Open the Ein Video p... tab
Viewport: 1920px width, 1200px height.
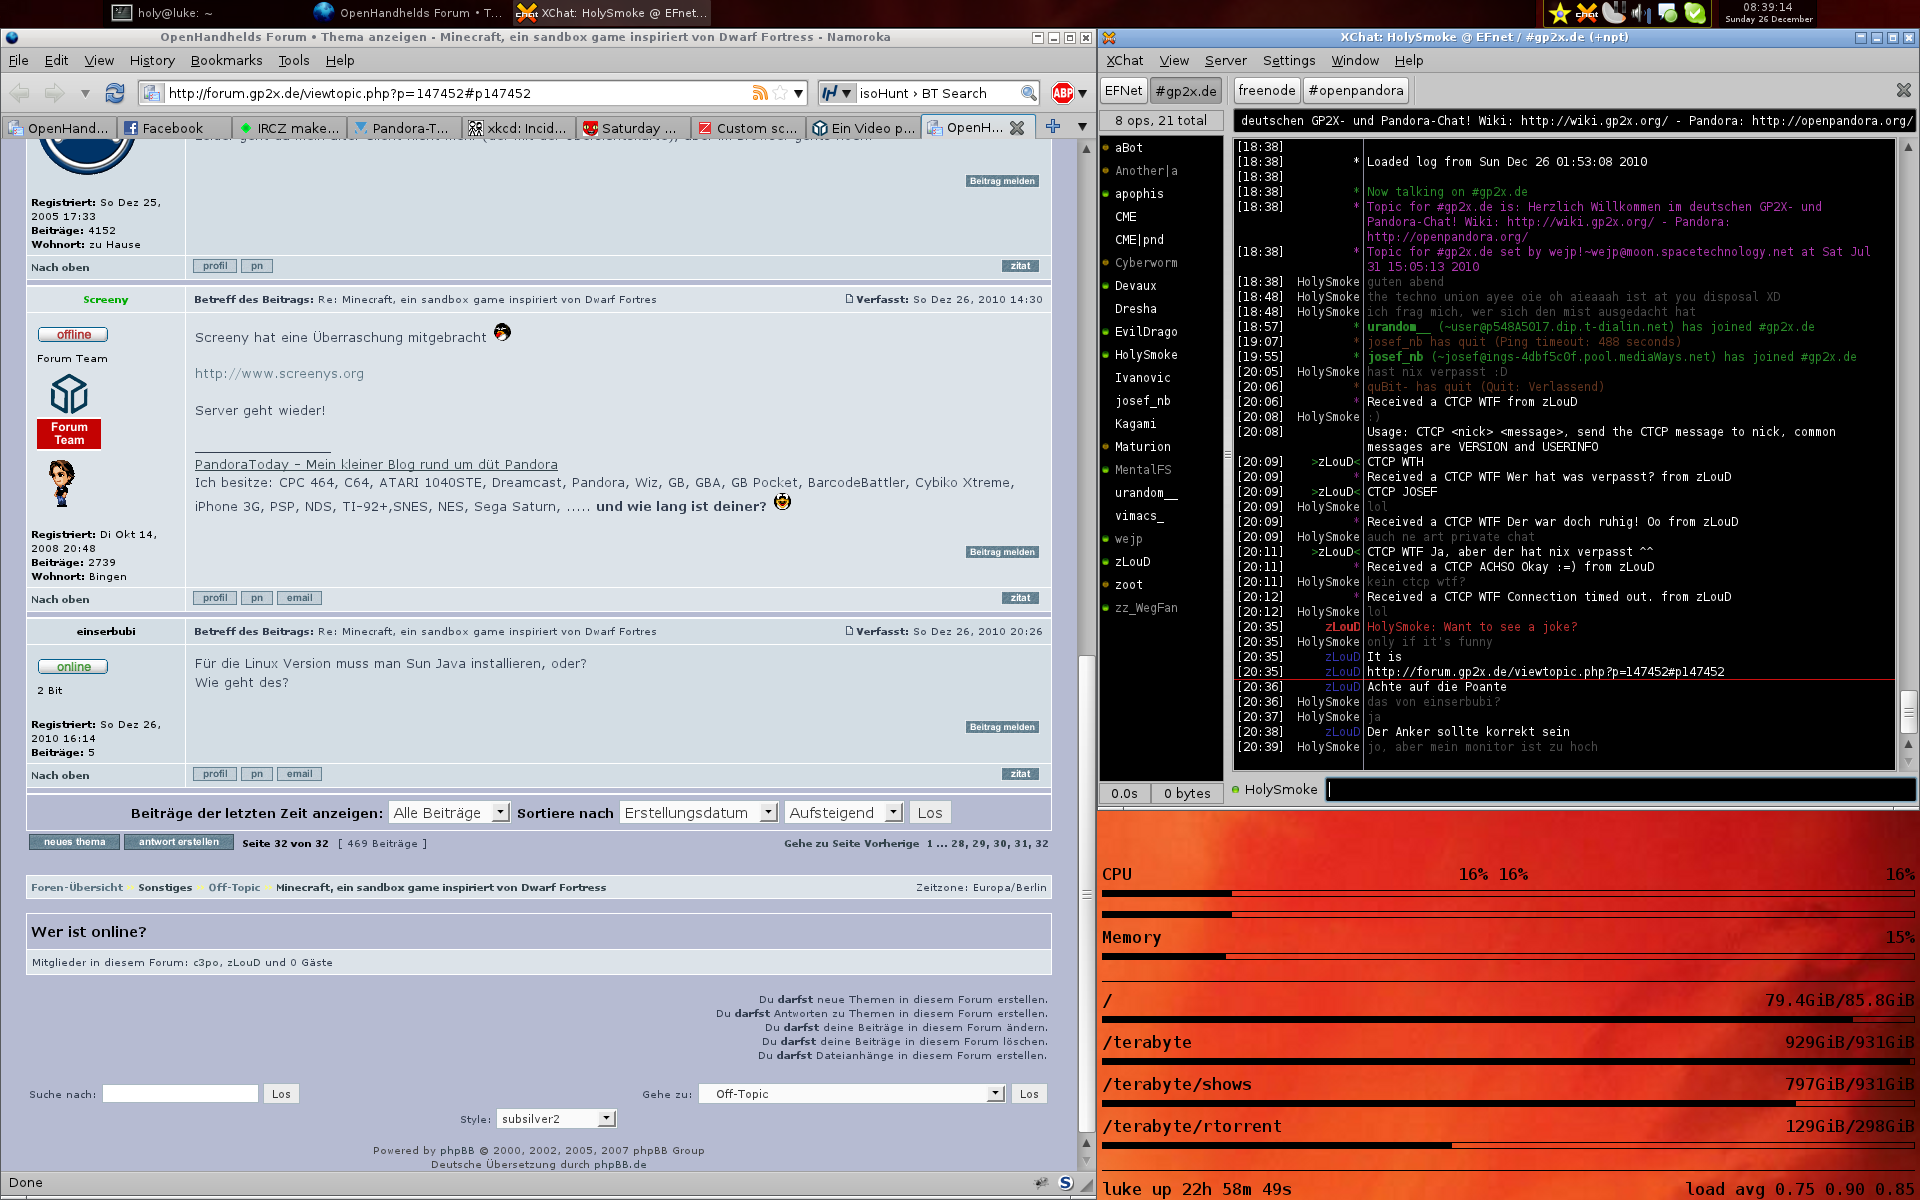[863, 128]
